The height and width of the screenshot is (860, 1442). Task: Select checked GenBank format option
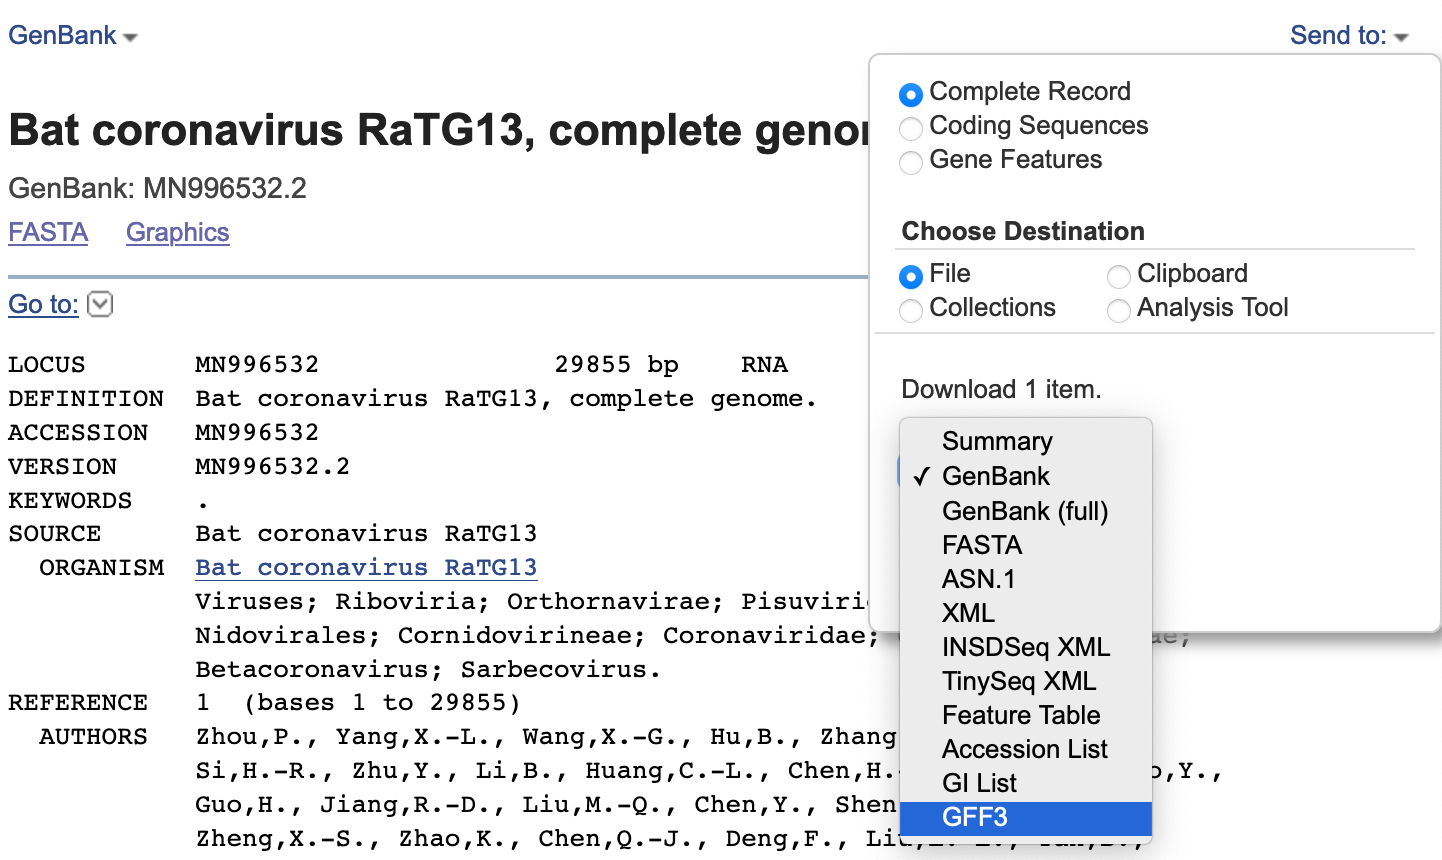(1026, 476)
